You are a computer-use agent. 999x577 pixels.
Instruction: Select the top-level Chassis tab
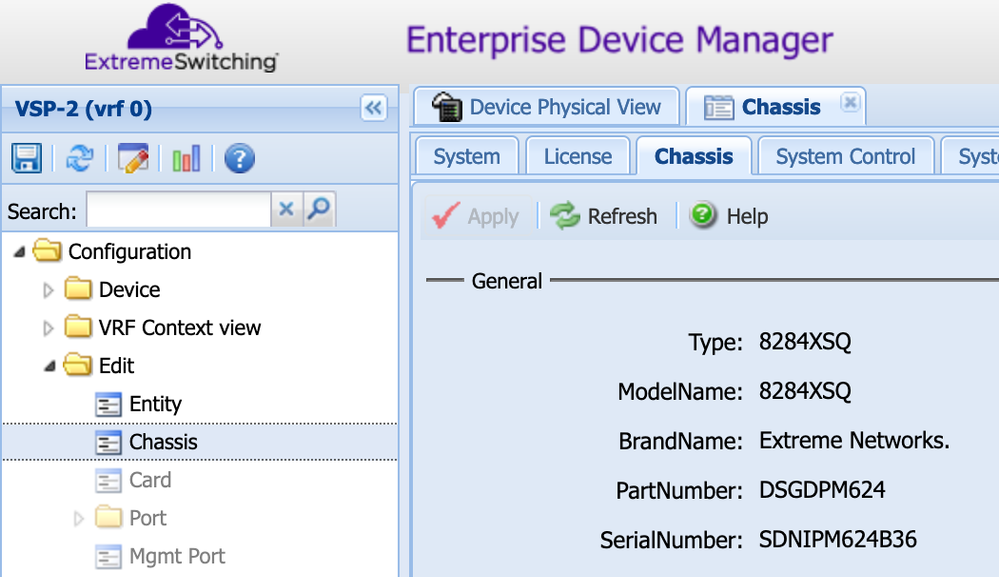pos(775,106)
